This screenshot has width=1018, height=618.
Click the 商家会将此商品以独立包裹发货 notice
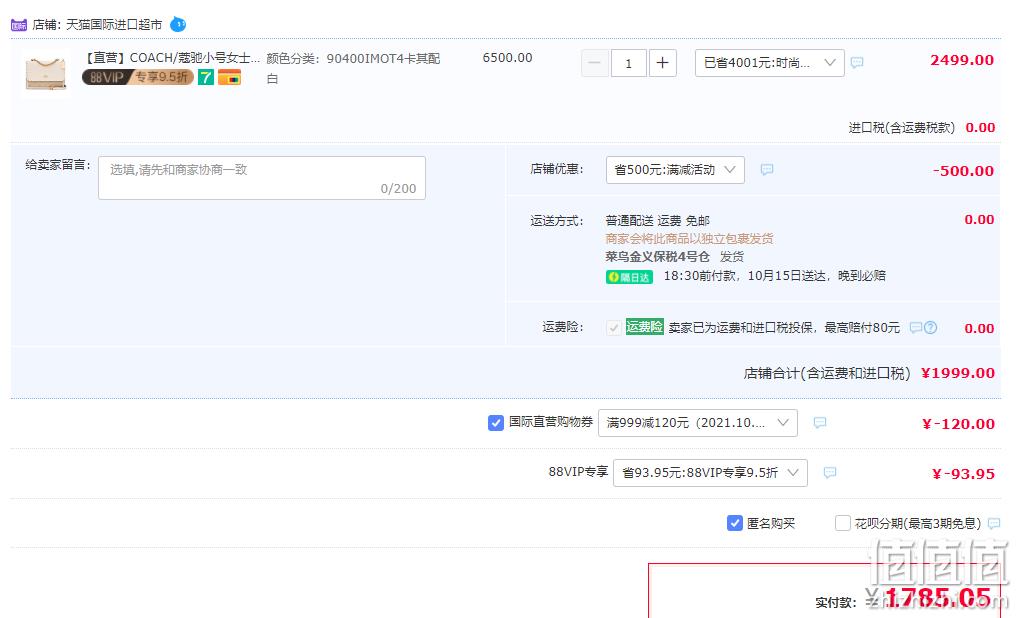point(689,239)
